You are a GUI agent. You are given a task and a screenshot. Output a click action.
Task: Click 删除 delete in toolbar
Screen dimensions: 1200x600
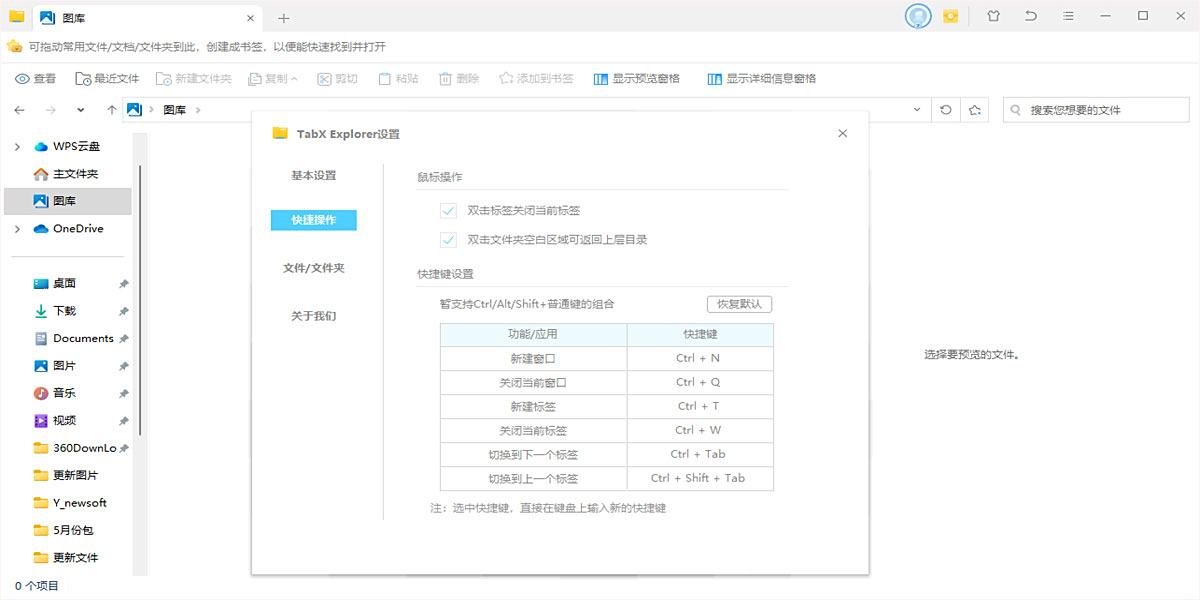tap(458, 79)
